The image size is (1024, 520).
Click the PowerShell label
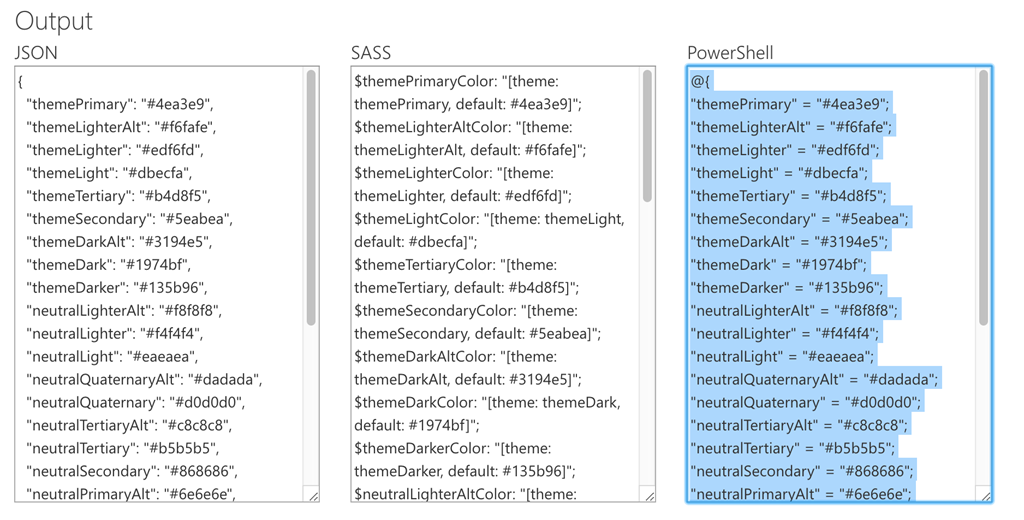click(730, 53)
